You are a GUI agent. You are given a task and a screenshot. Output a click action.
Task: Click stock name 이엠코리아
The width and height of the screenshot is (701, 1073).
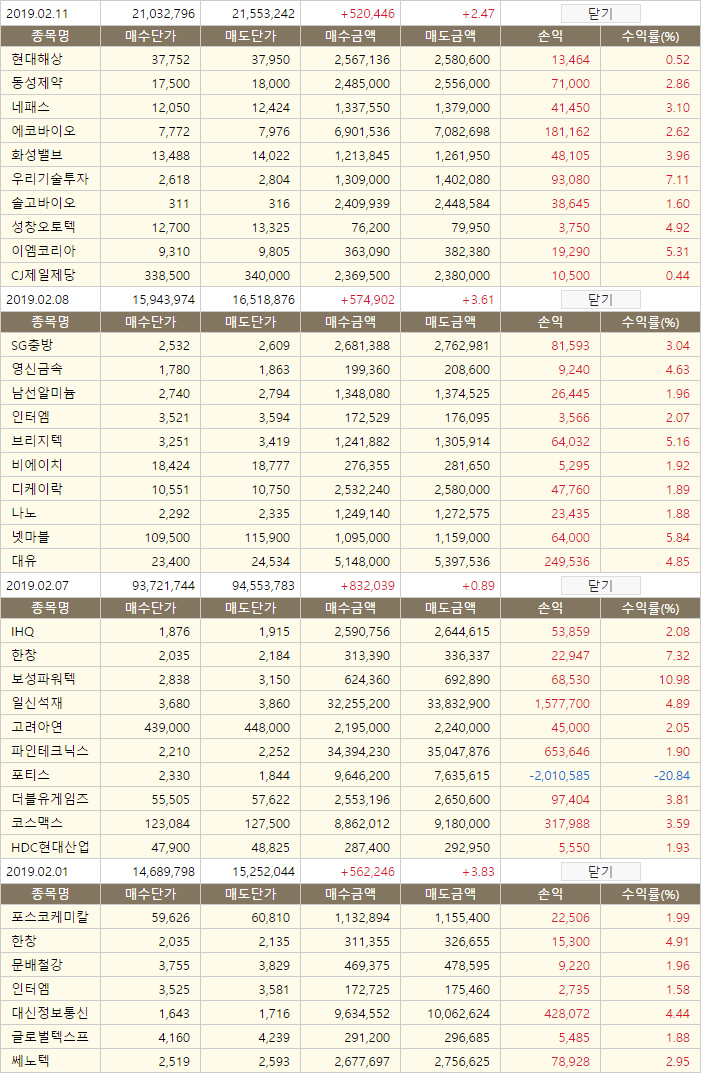coord(43,251)
